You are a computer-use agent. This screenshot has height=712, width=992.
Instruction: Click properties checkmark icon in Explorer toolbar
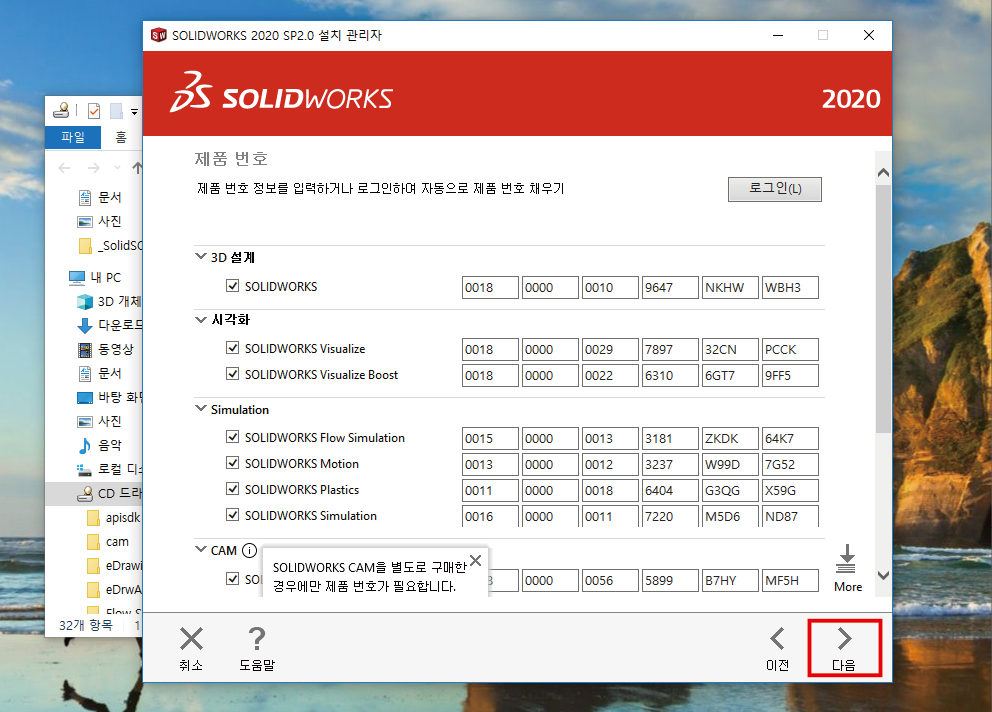tap(94, 111)
